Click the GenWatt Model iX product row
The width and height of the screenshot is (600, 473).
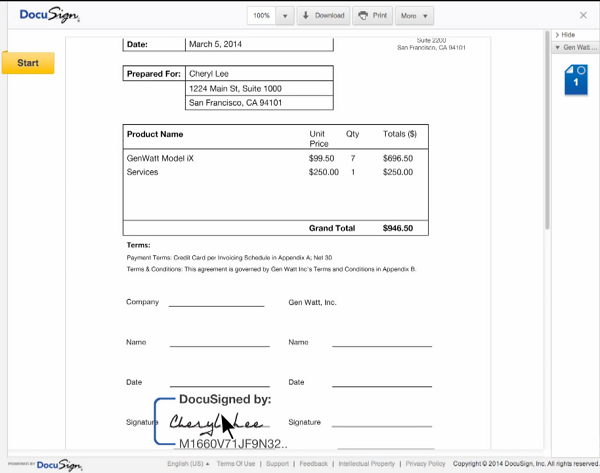(276, 158)
